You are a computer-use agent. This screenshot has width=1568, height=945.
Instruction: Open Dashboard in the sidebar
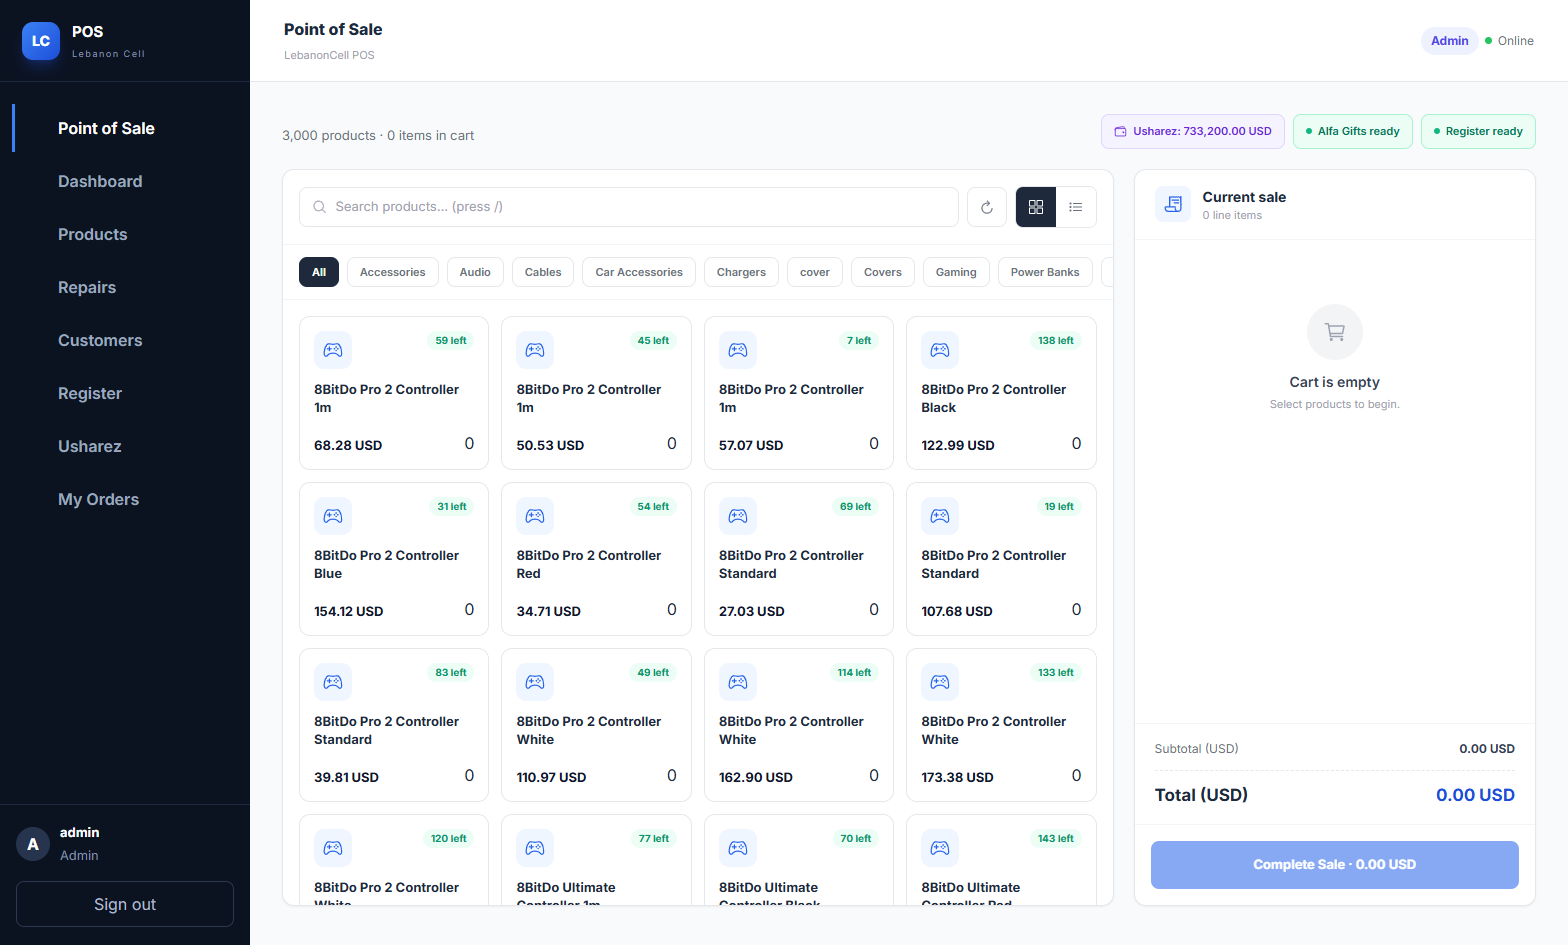pyautogui.click(x=100, y=181)
